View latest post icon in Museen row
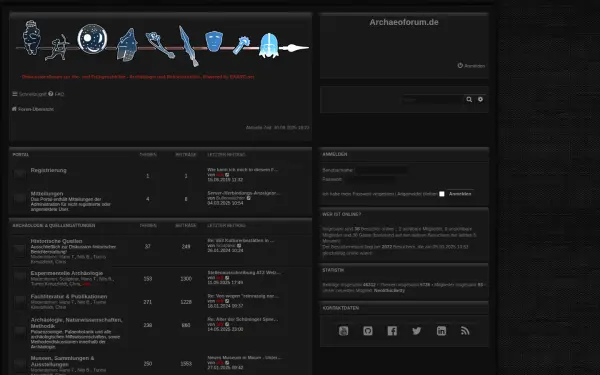The image size is (600, 375). click(x=227, y=363)
